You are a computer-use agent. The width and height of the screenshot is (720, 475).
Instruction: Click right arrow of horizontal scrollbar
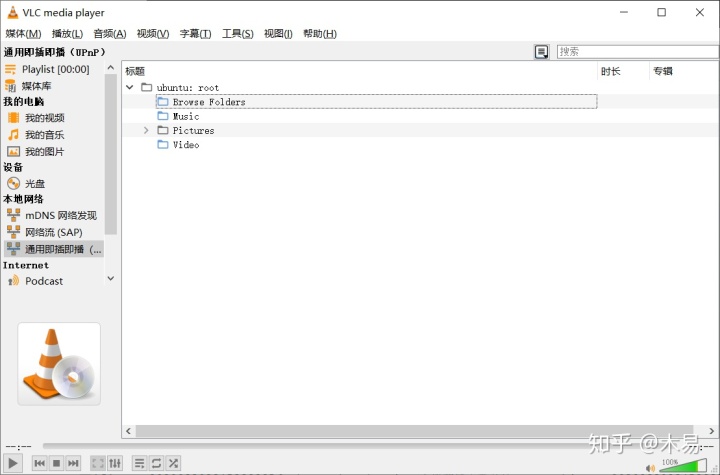coord(712,431)
